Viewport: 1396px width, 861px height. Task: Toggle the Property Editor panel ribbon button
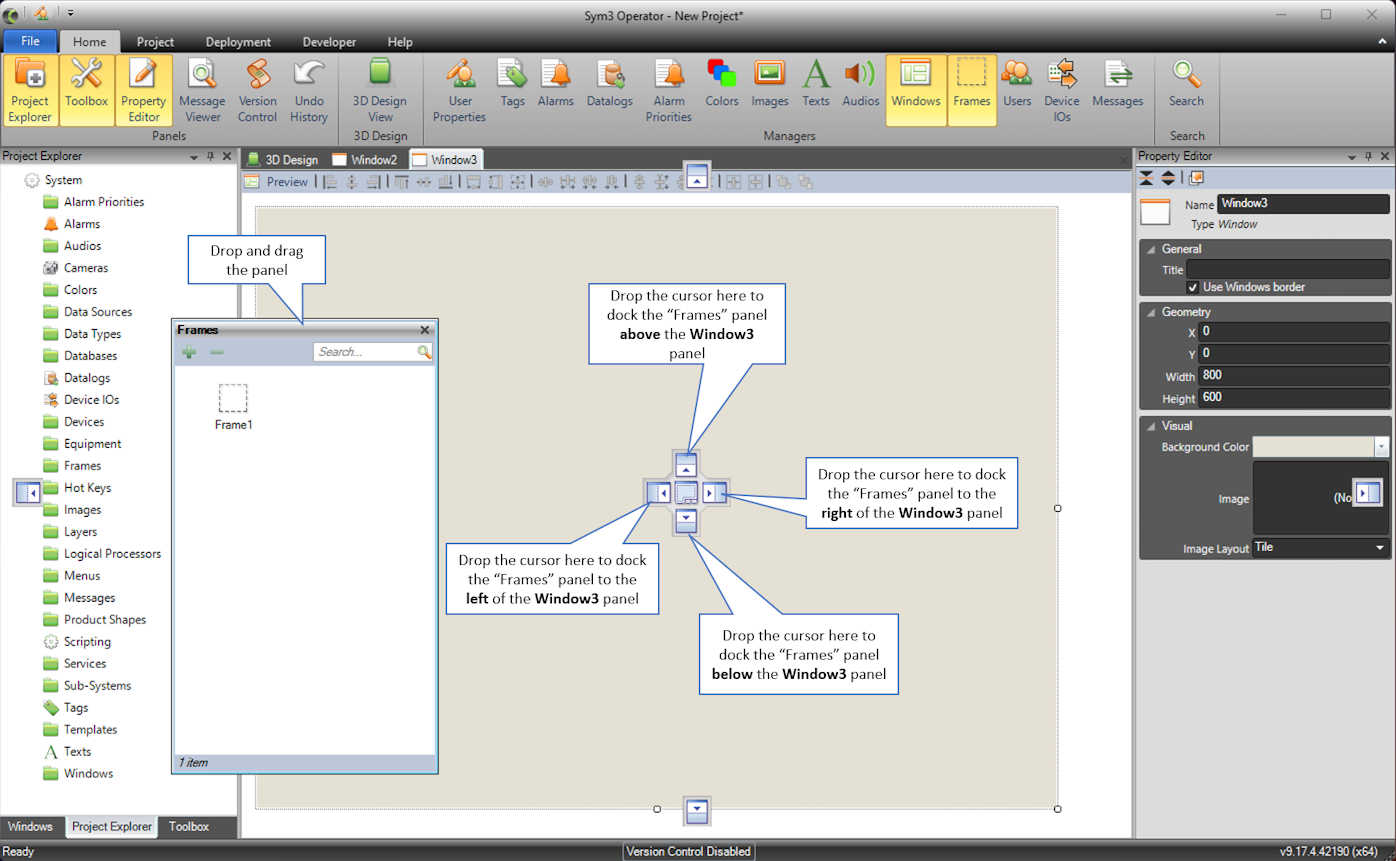tap(144, 90)
